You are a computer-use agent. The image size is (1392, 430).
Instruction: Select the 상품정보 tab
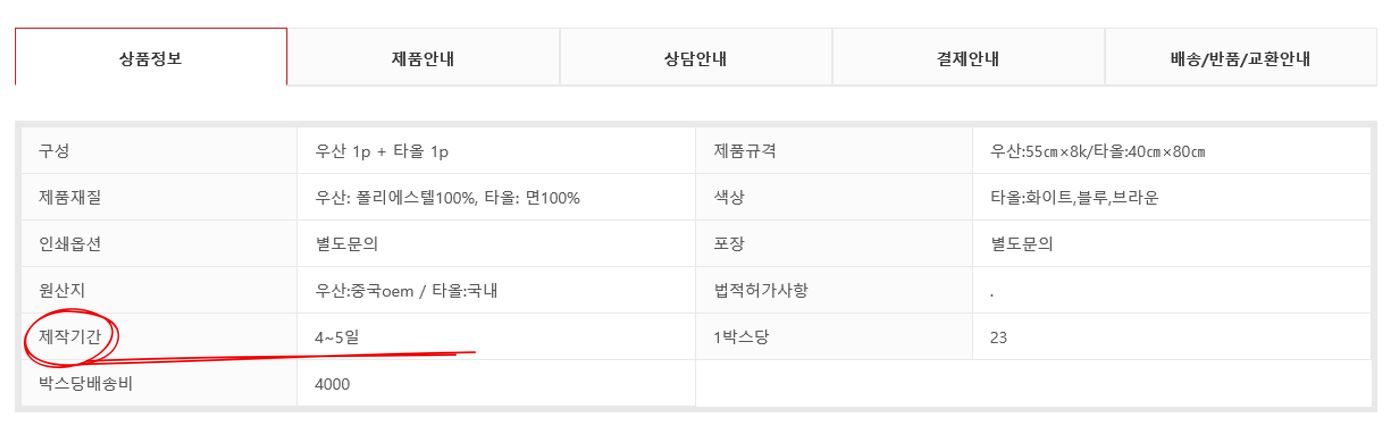[x=151, y=57]
